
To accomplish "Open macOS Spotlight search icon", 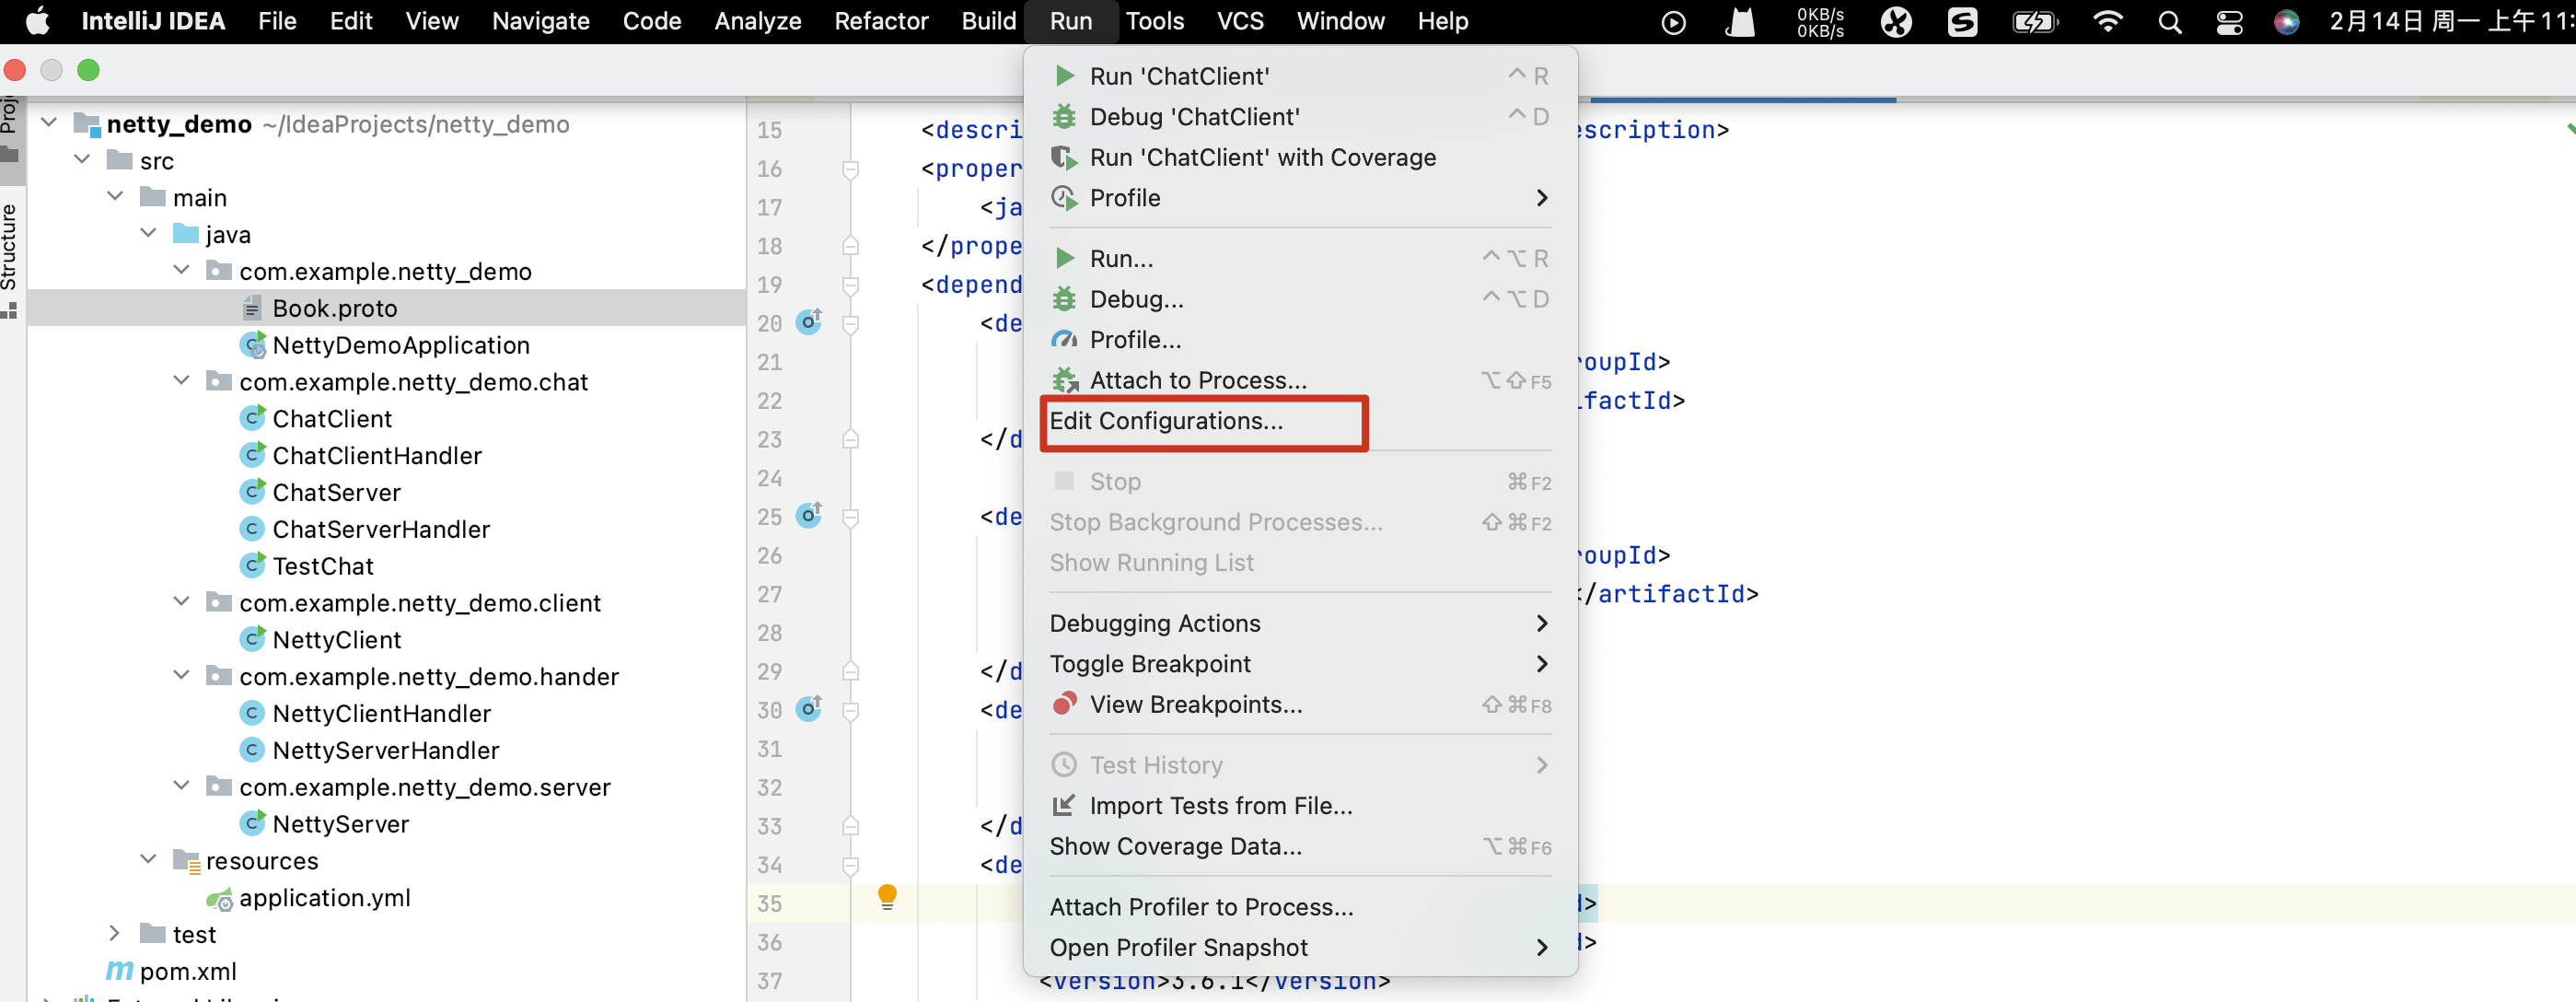I will click(x=2169, y=22).
